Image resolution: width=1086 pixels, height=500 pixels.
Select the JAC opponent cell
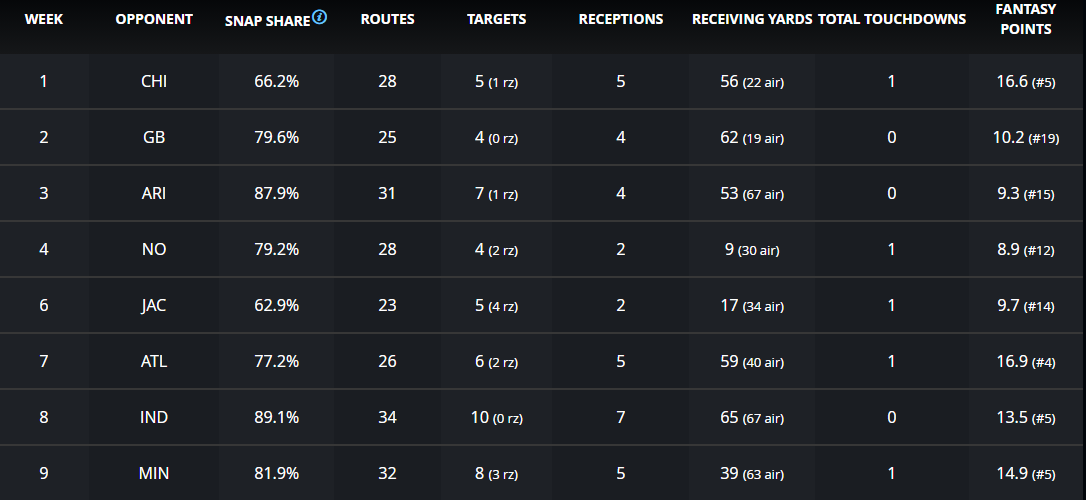coord(154,306)
